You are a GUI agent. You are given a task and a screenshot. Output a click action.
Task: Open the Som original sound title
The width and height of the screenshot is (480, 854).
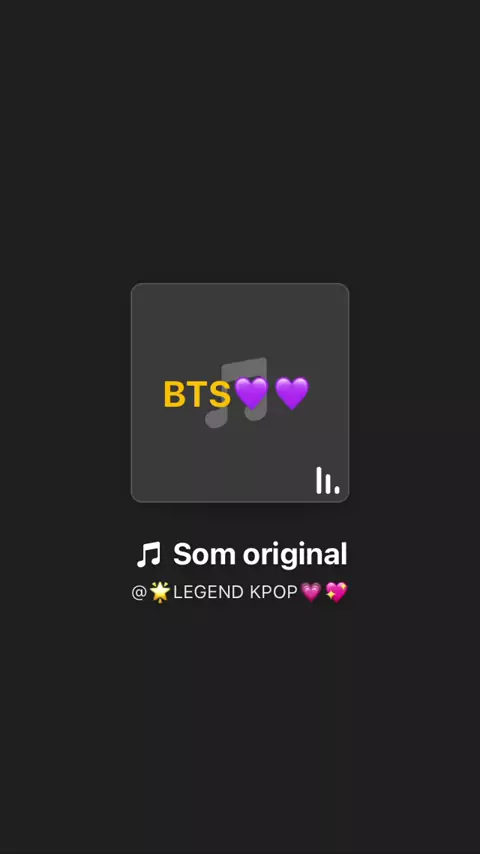click(241, 554)
